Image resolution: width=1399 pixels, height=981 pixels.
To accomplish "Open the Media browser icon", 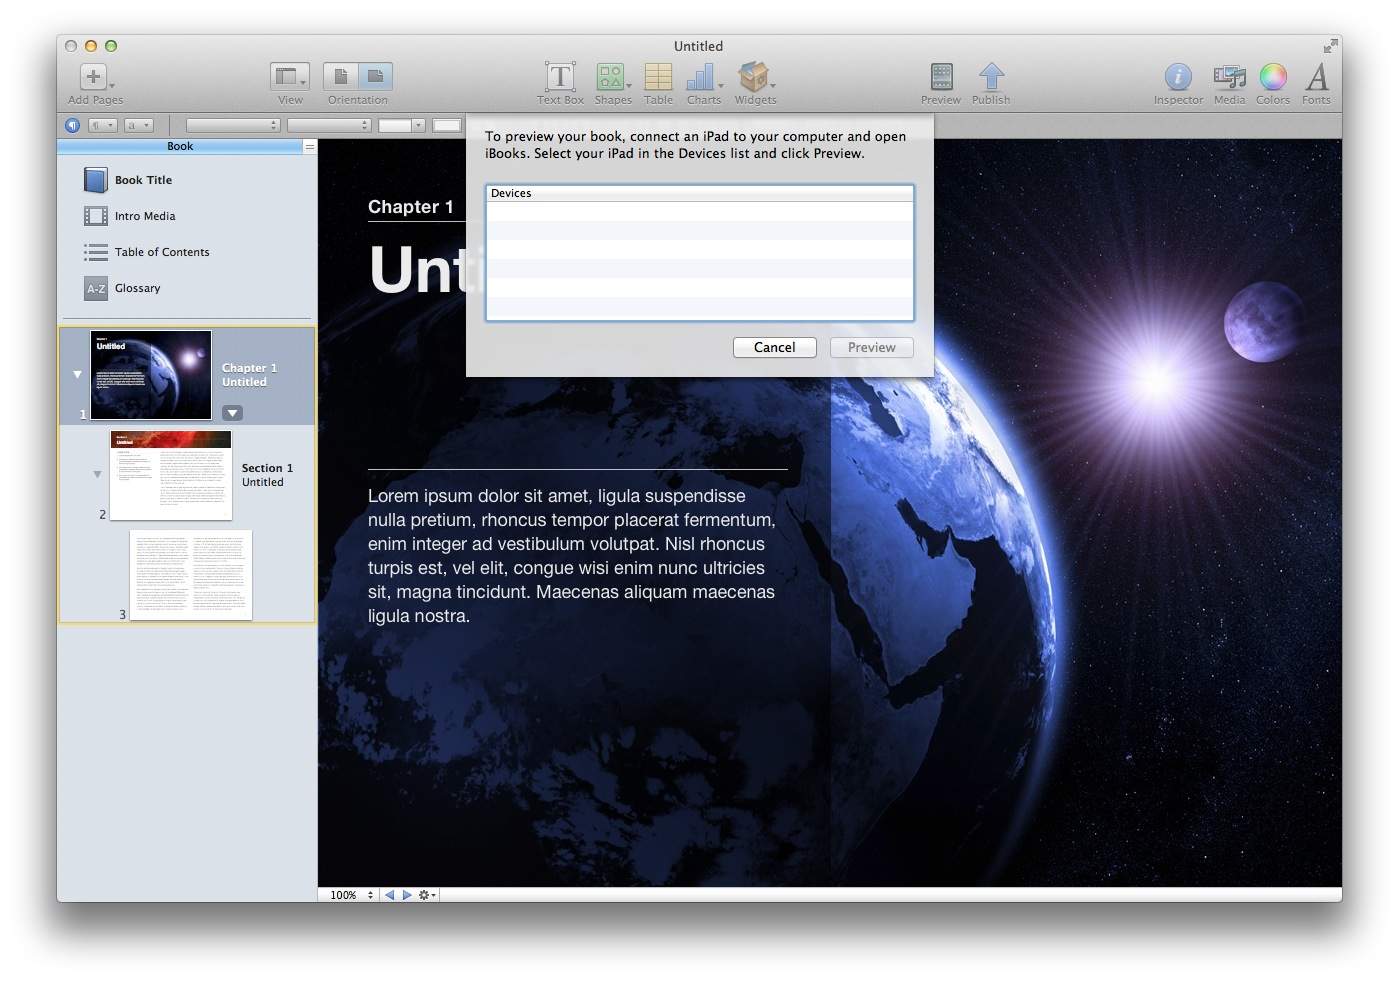I will (x=1229, y=77).
